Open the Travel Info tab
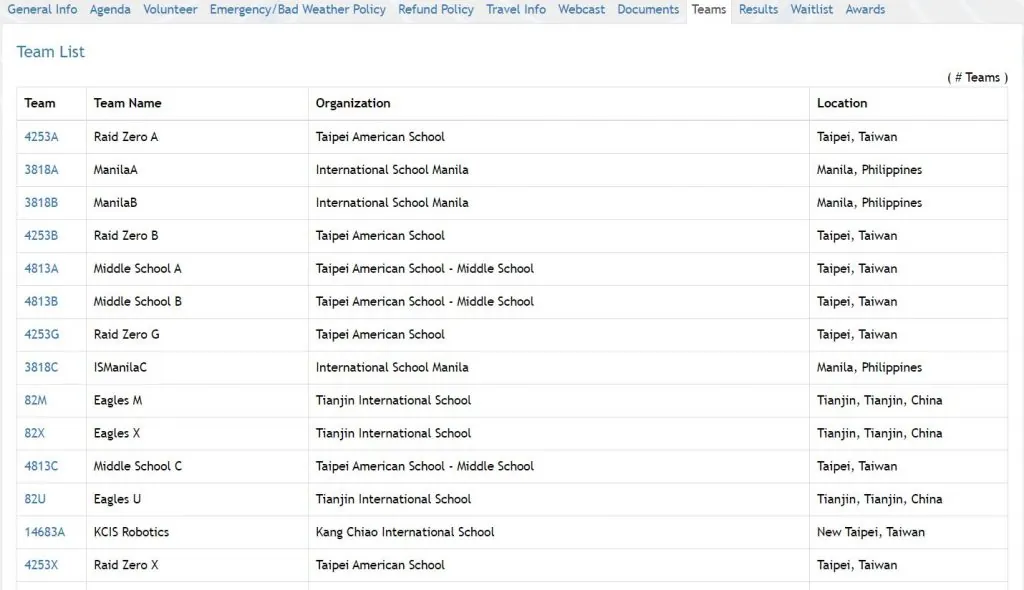 point(515,10)
